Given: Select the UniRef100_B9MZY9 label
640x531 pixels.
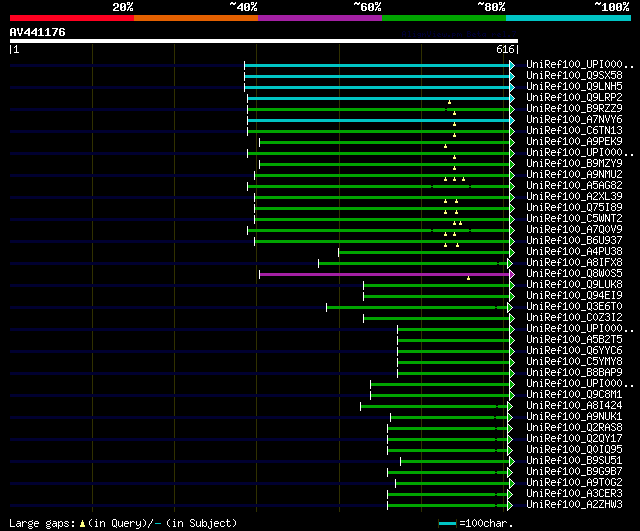Looking at the screenshot, I should 574,164.
